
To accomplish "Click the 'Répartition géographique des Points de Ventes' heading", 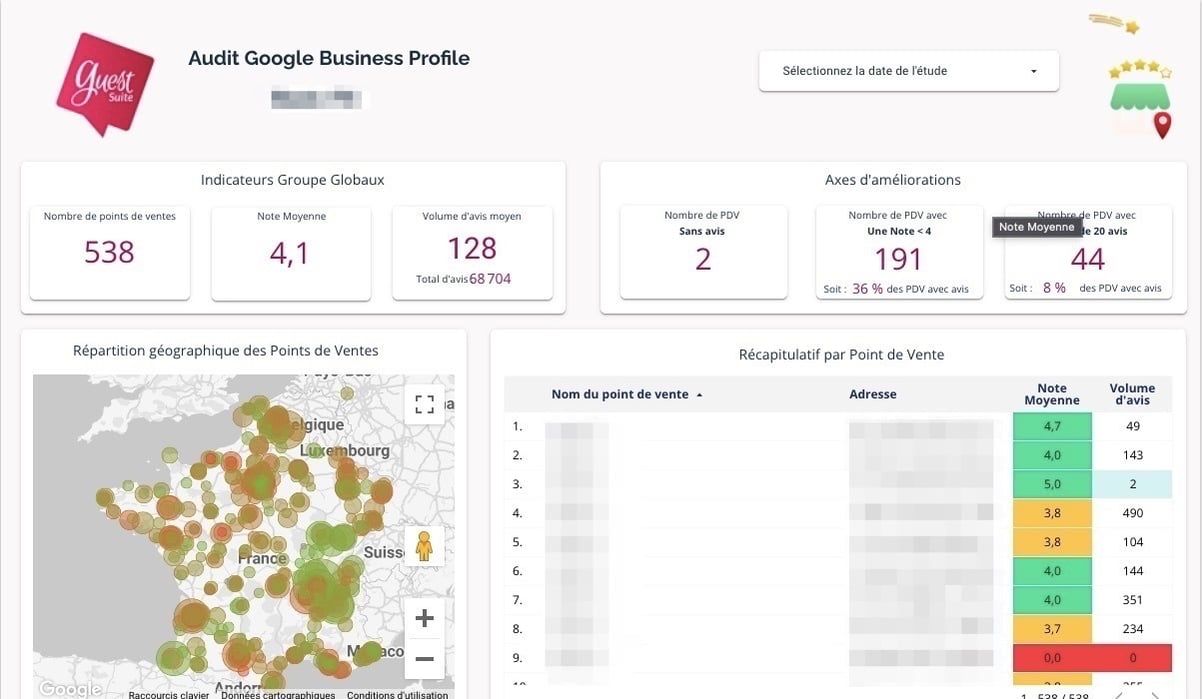I will click(226, 351).
